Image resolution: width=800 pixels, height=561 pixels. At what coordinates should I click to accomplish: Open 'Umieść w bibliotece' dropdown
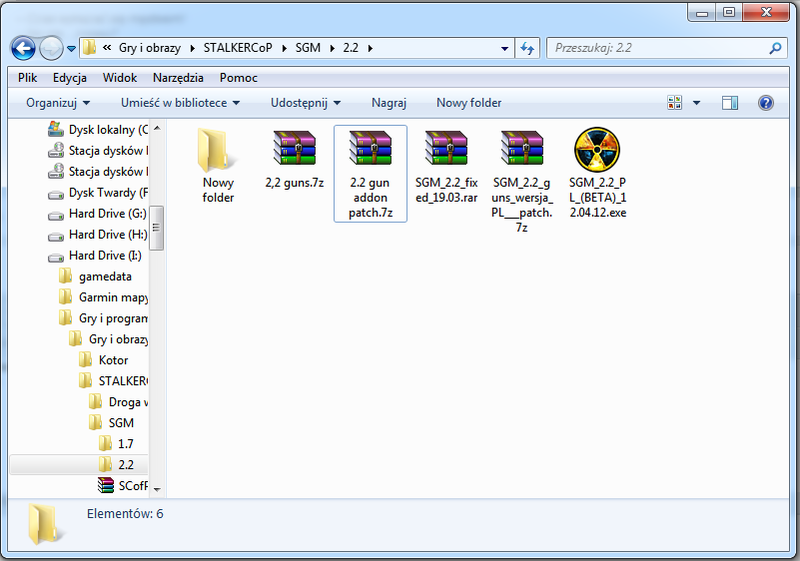point(180,103)
